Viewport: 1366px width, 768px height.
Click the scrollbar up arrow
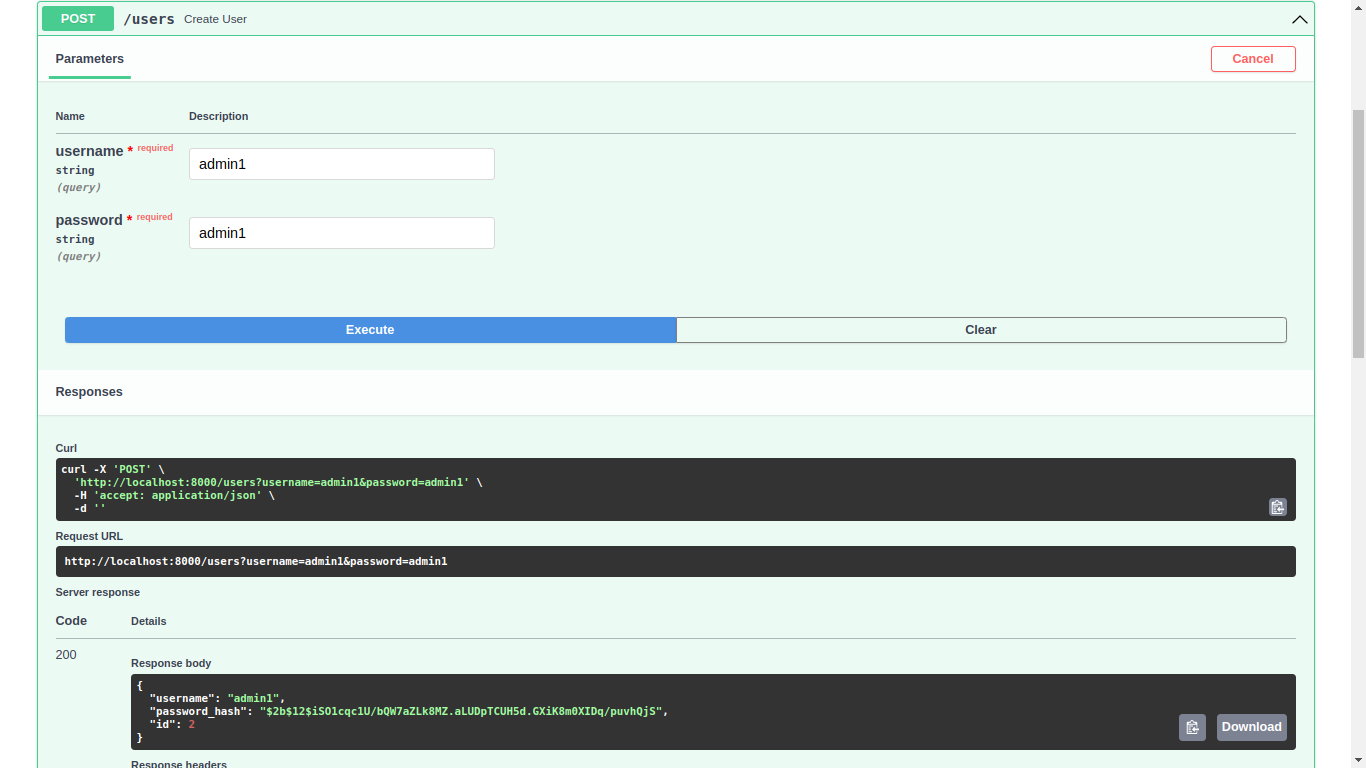(x=1357, y=9)
